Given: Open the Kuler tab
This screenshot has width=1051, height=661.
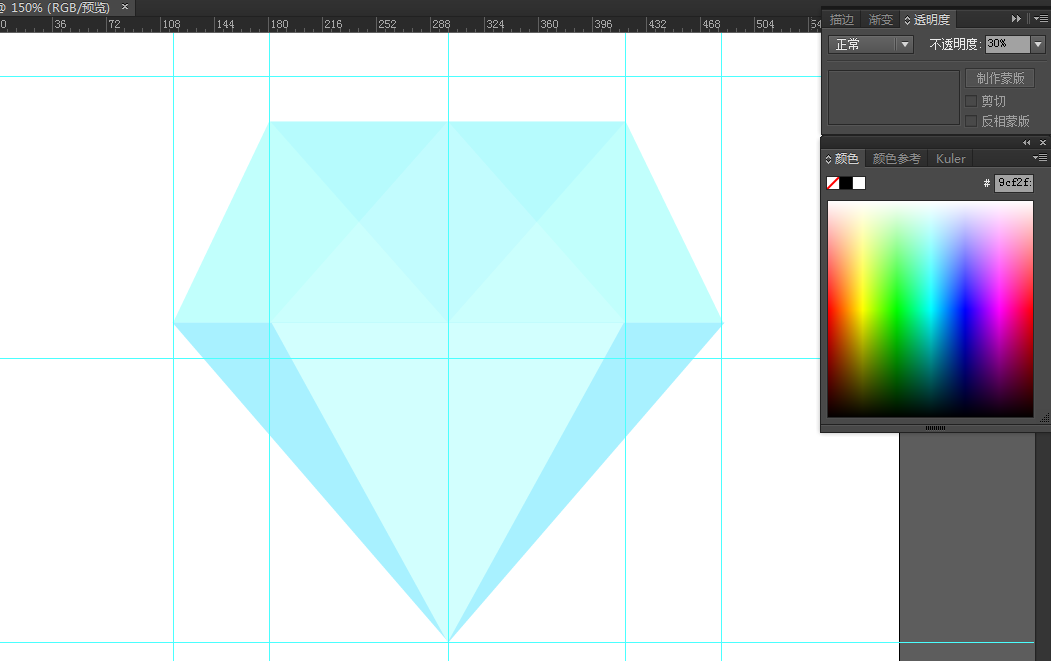Looking at the screenshot, I should click(x=951, y=159).
